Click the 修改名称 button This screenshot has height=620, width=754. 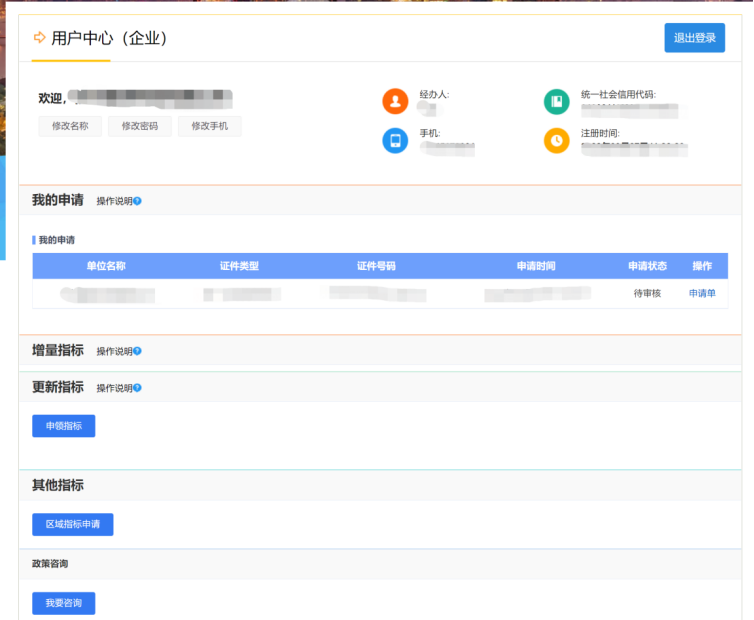pos(70,126)
